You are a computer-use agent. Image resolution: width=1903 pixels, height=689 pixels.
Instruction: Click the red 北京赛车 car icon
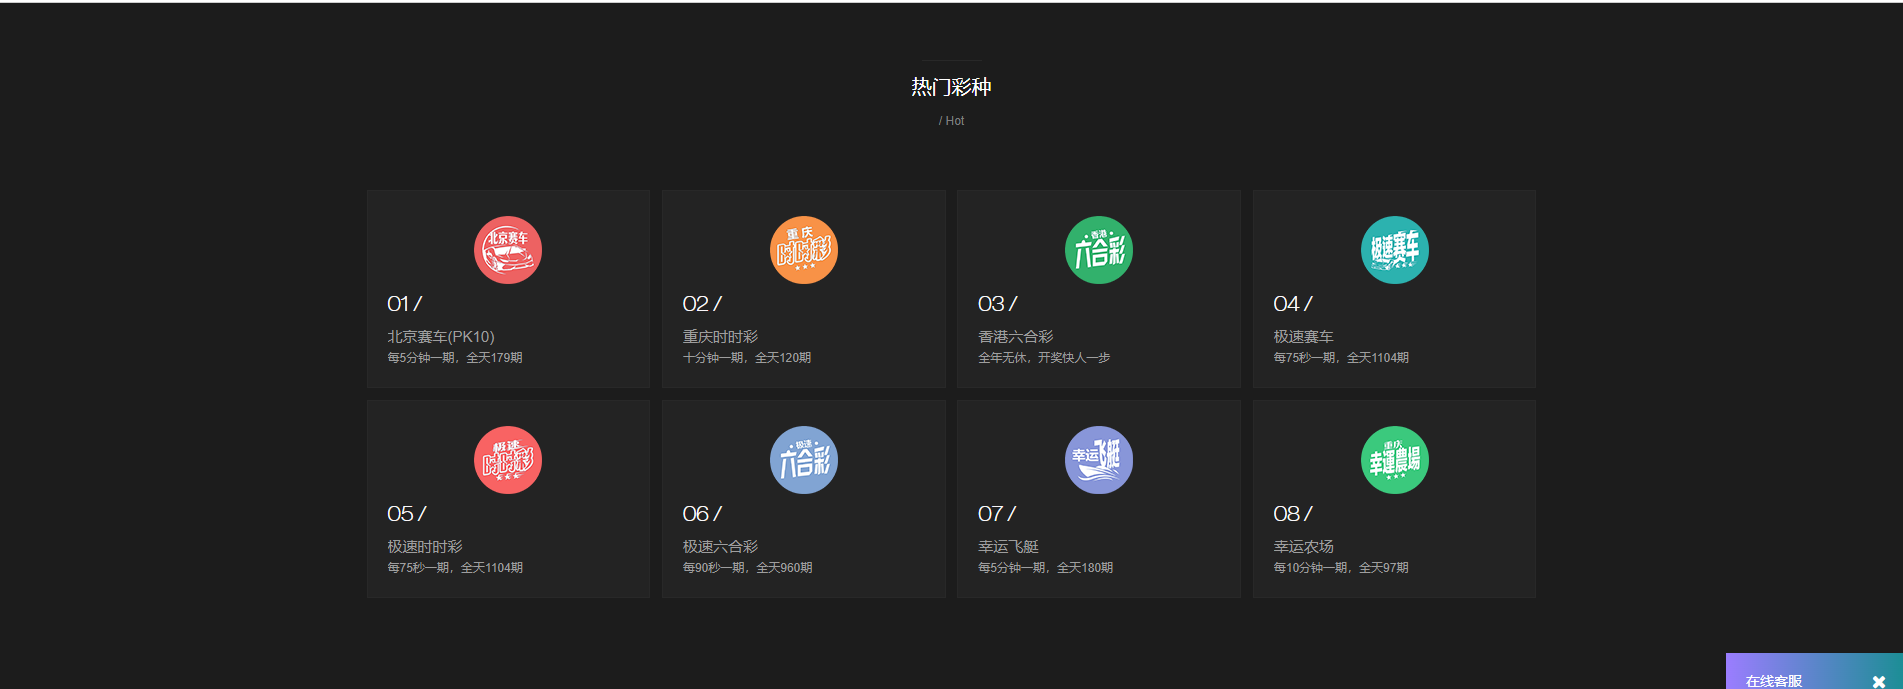coord(508,250)
